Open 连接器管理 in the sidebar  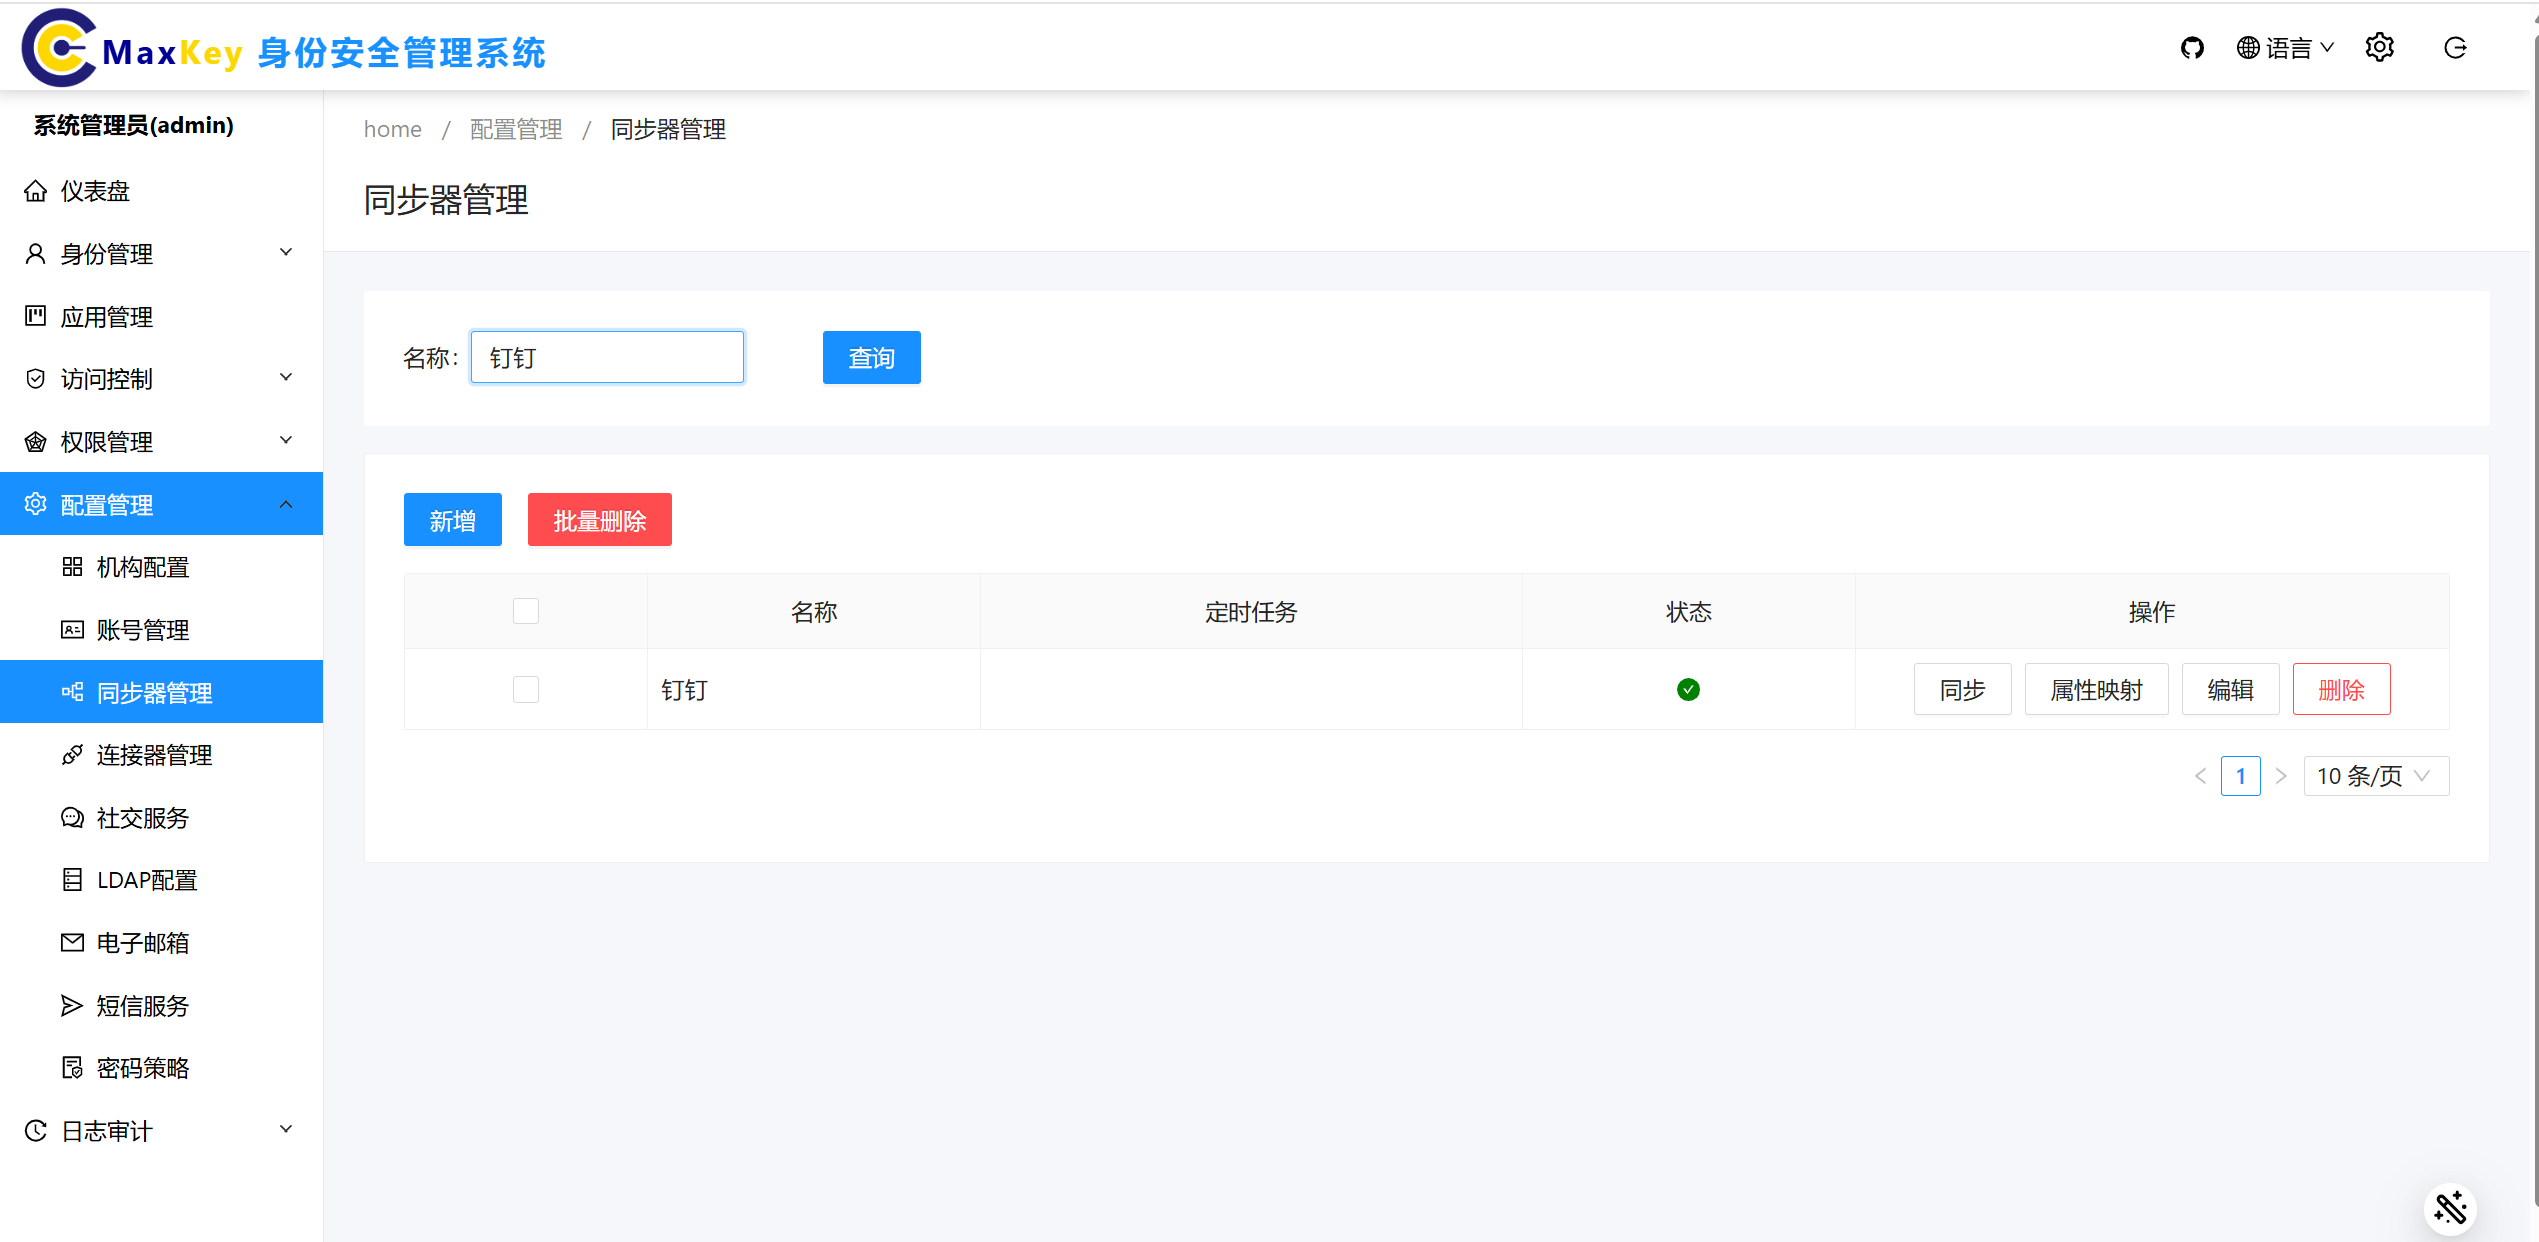(x=154, y=755)
